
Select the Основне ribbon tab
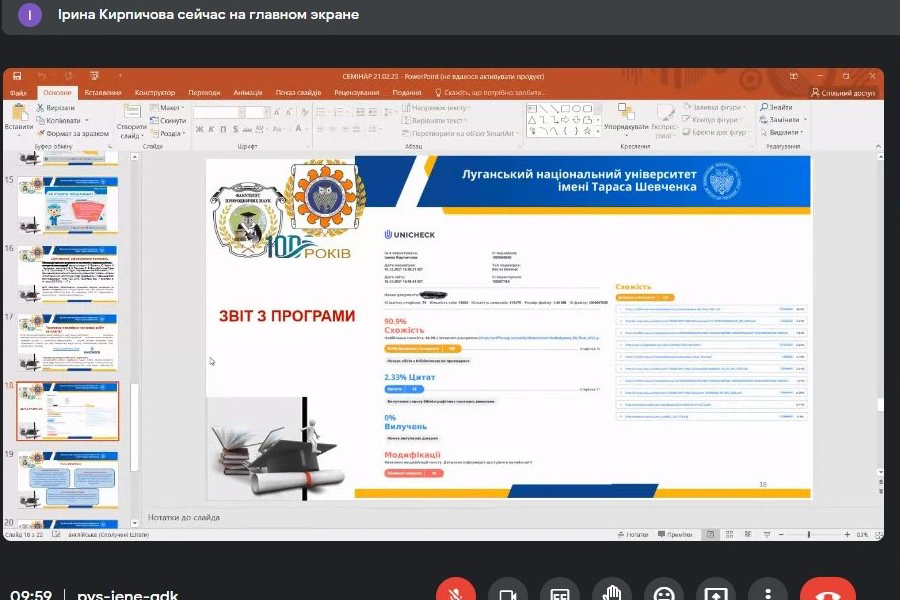[x=57, y=92]
